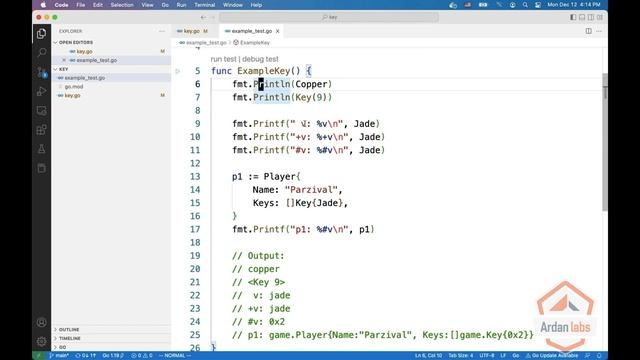
Task: Close example_test.go in Open Editors
Action: (64, 60)
